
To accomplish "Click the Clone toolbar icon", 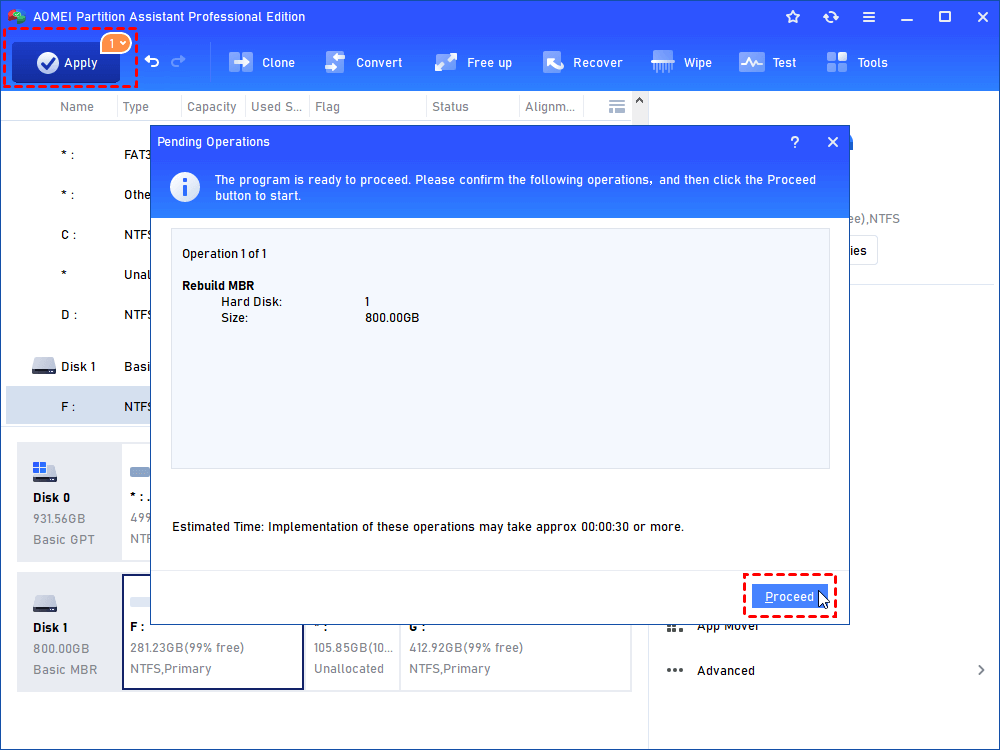I will point(241,62).
